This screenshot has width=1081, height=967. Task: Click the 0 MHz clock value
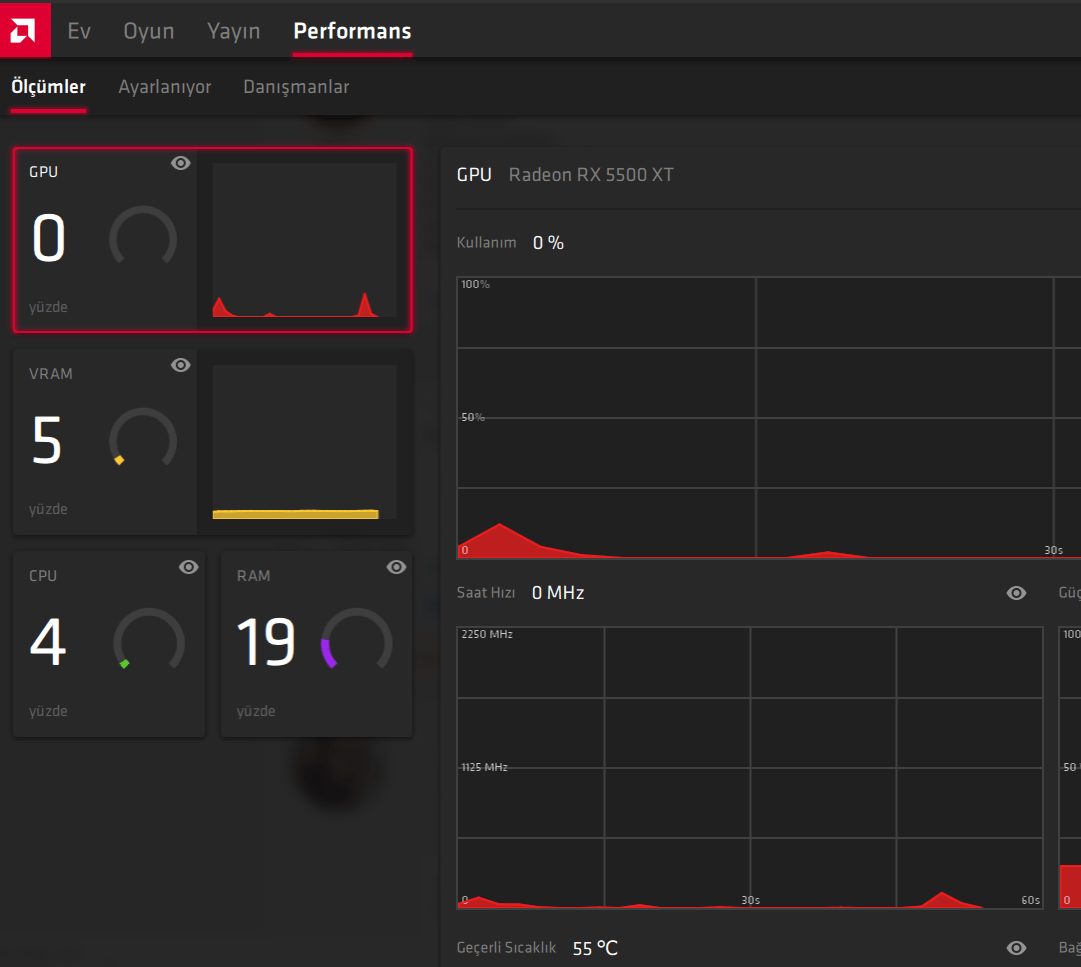click(x=558, y=593)
